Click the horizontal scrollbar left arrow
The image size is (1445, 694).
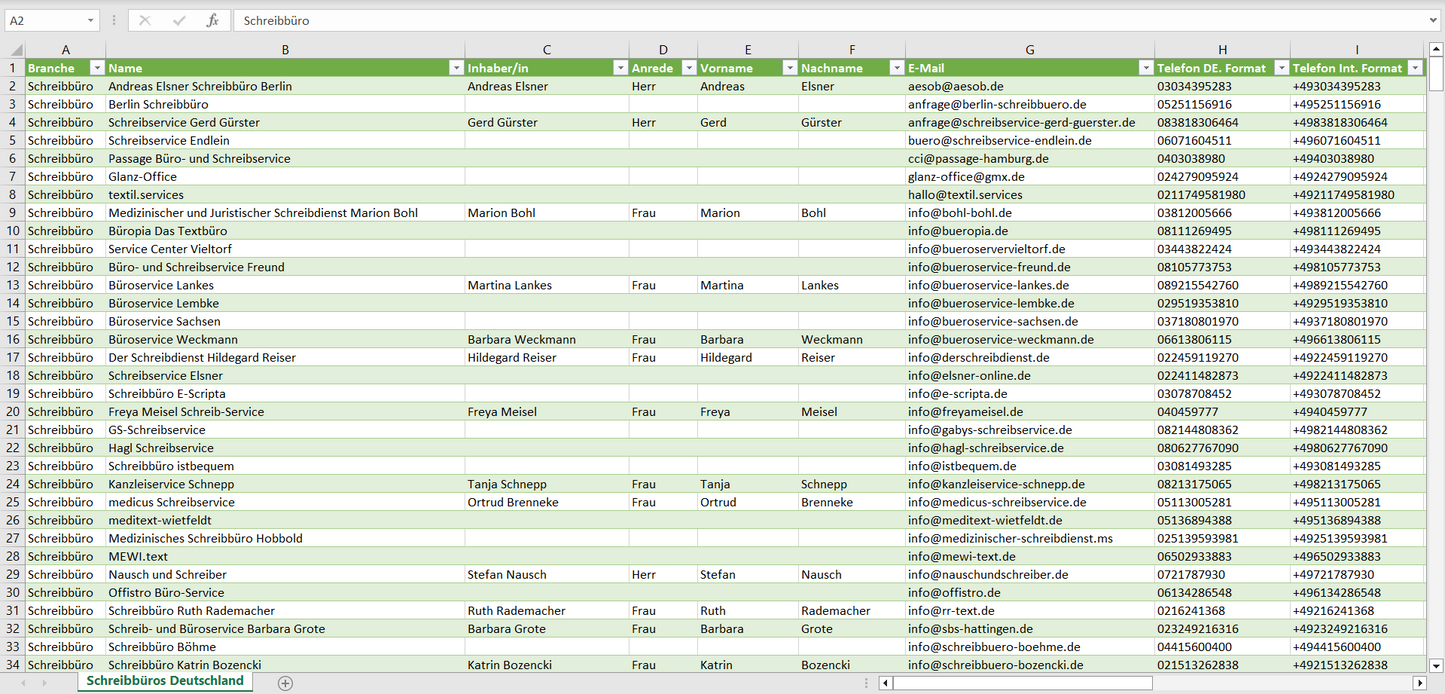coord(885,683)
